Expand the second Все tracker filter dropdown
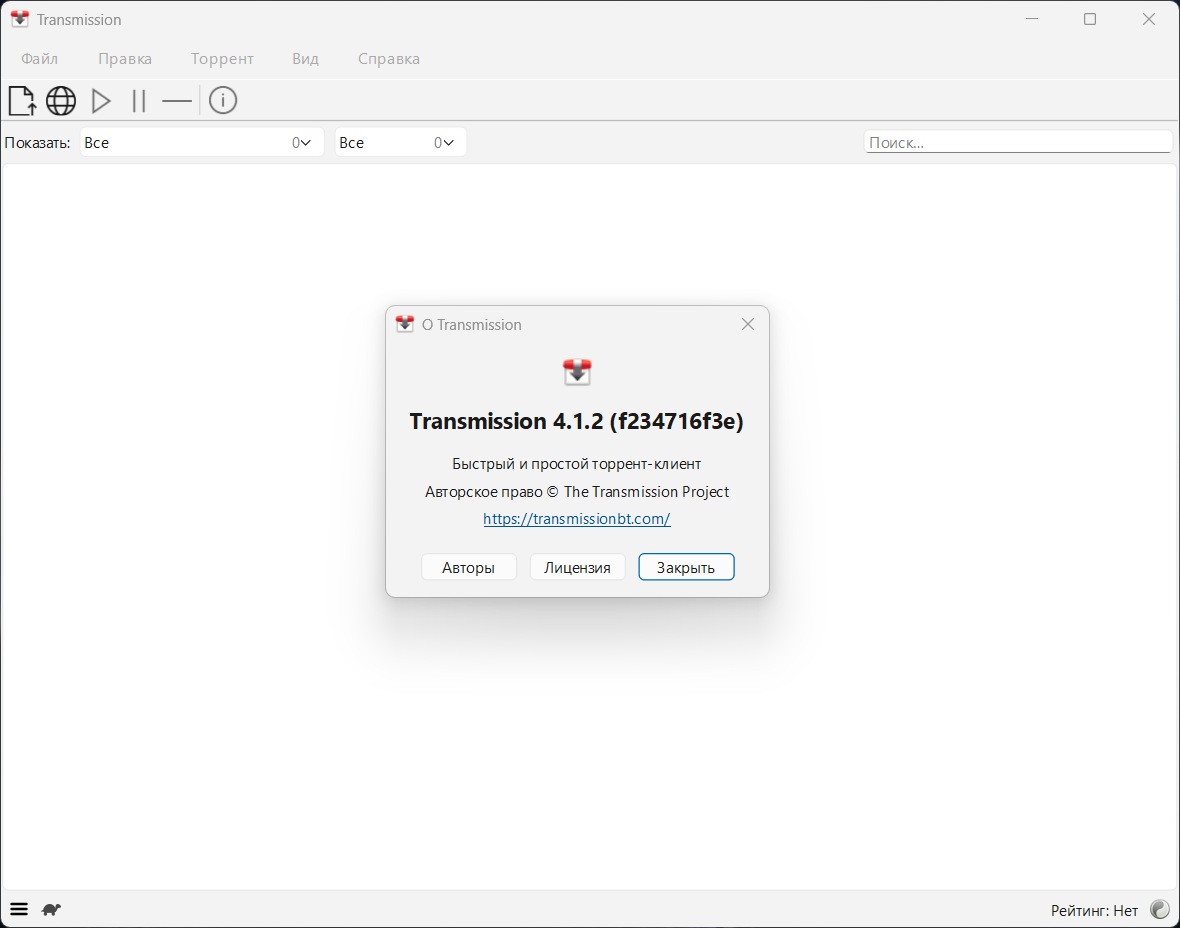Viewport: 1180px width, 928px height. [400, 142]
